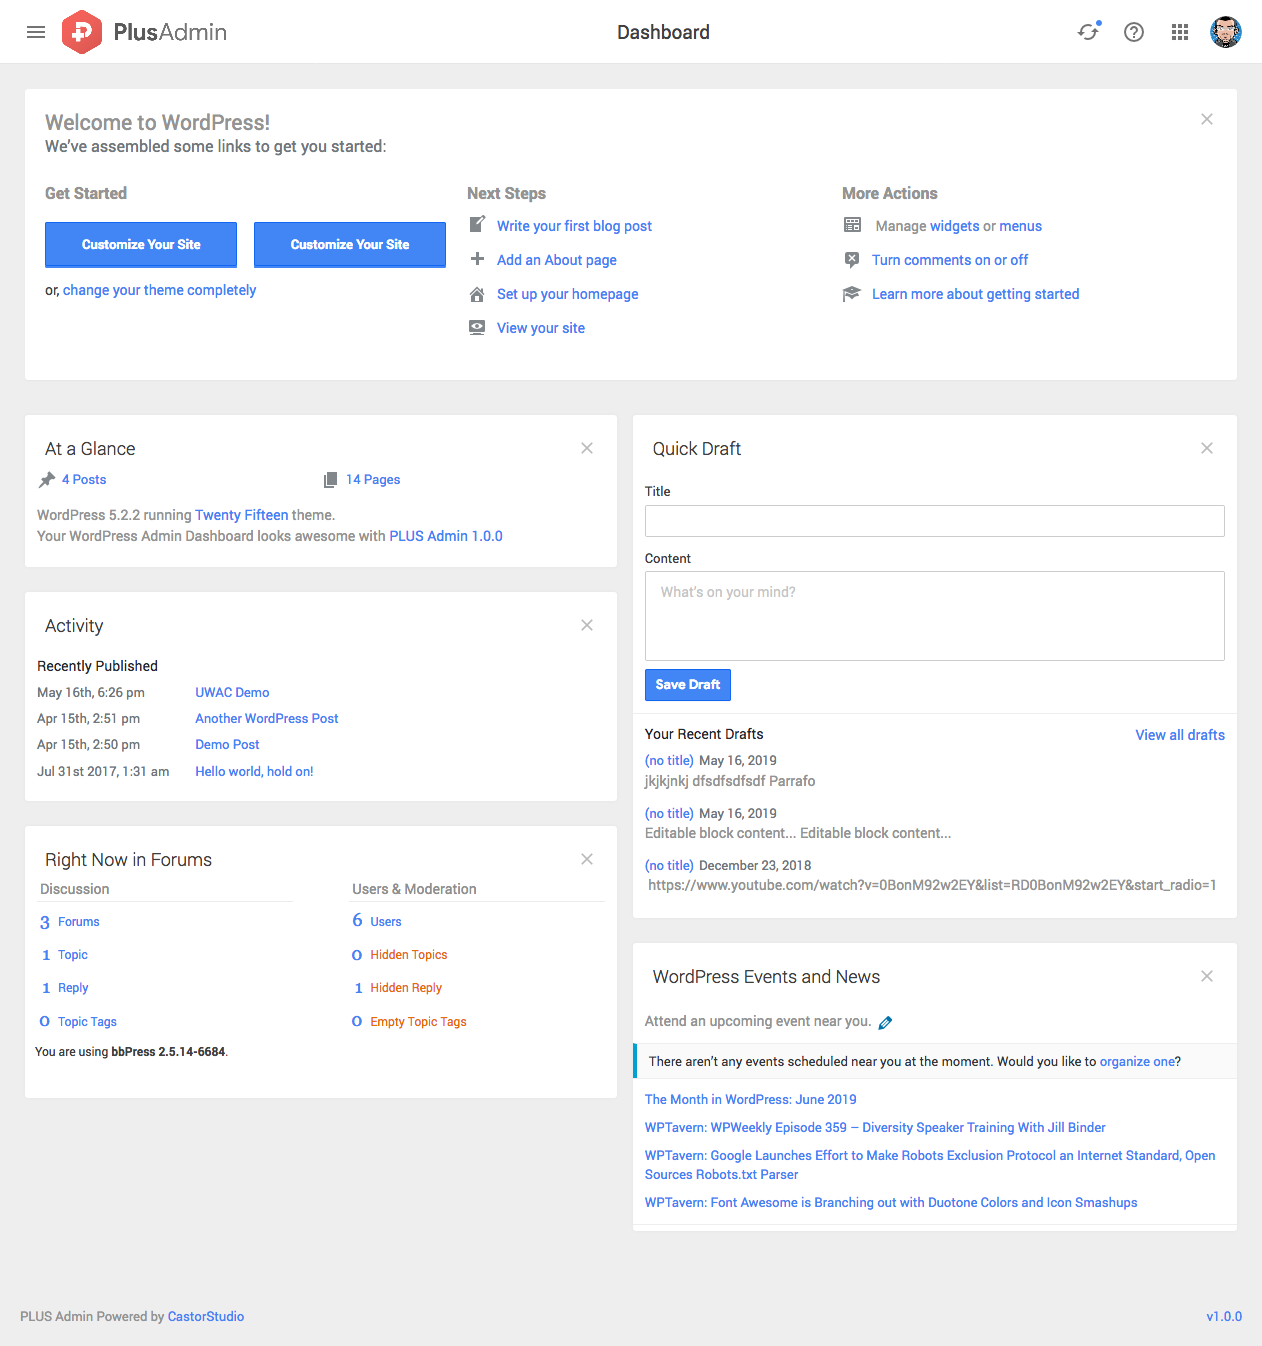Screen dimensions: 1262x1346
Task: Open the apps grid icon
Action: point(1180,32)
